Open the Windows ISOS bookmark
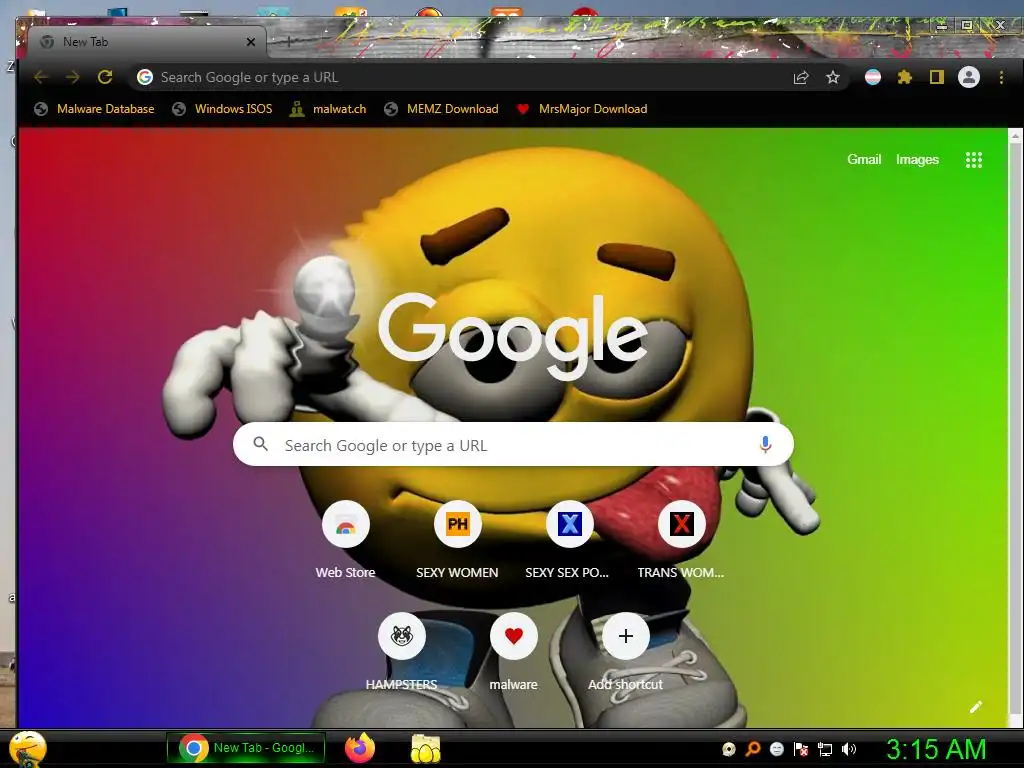This screenshot has width=1024, height=768. tap(223, 109)
